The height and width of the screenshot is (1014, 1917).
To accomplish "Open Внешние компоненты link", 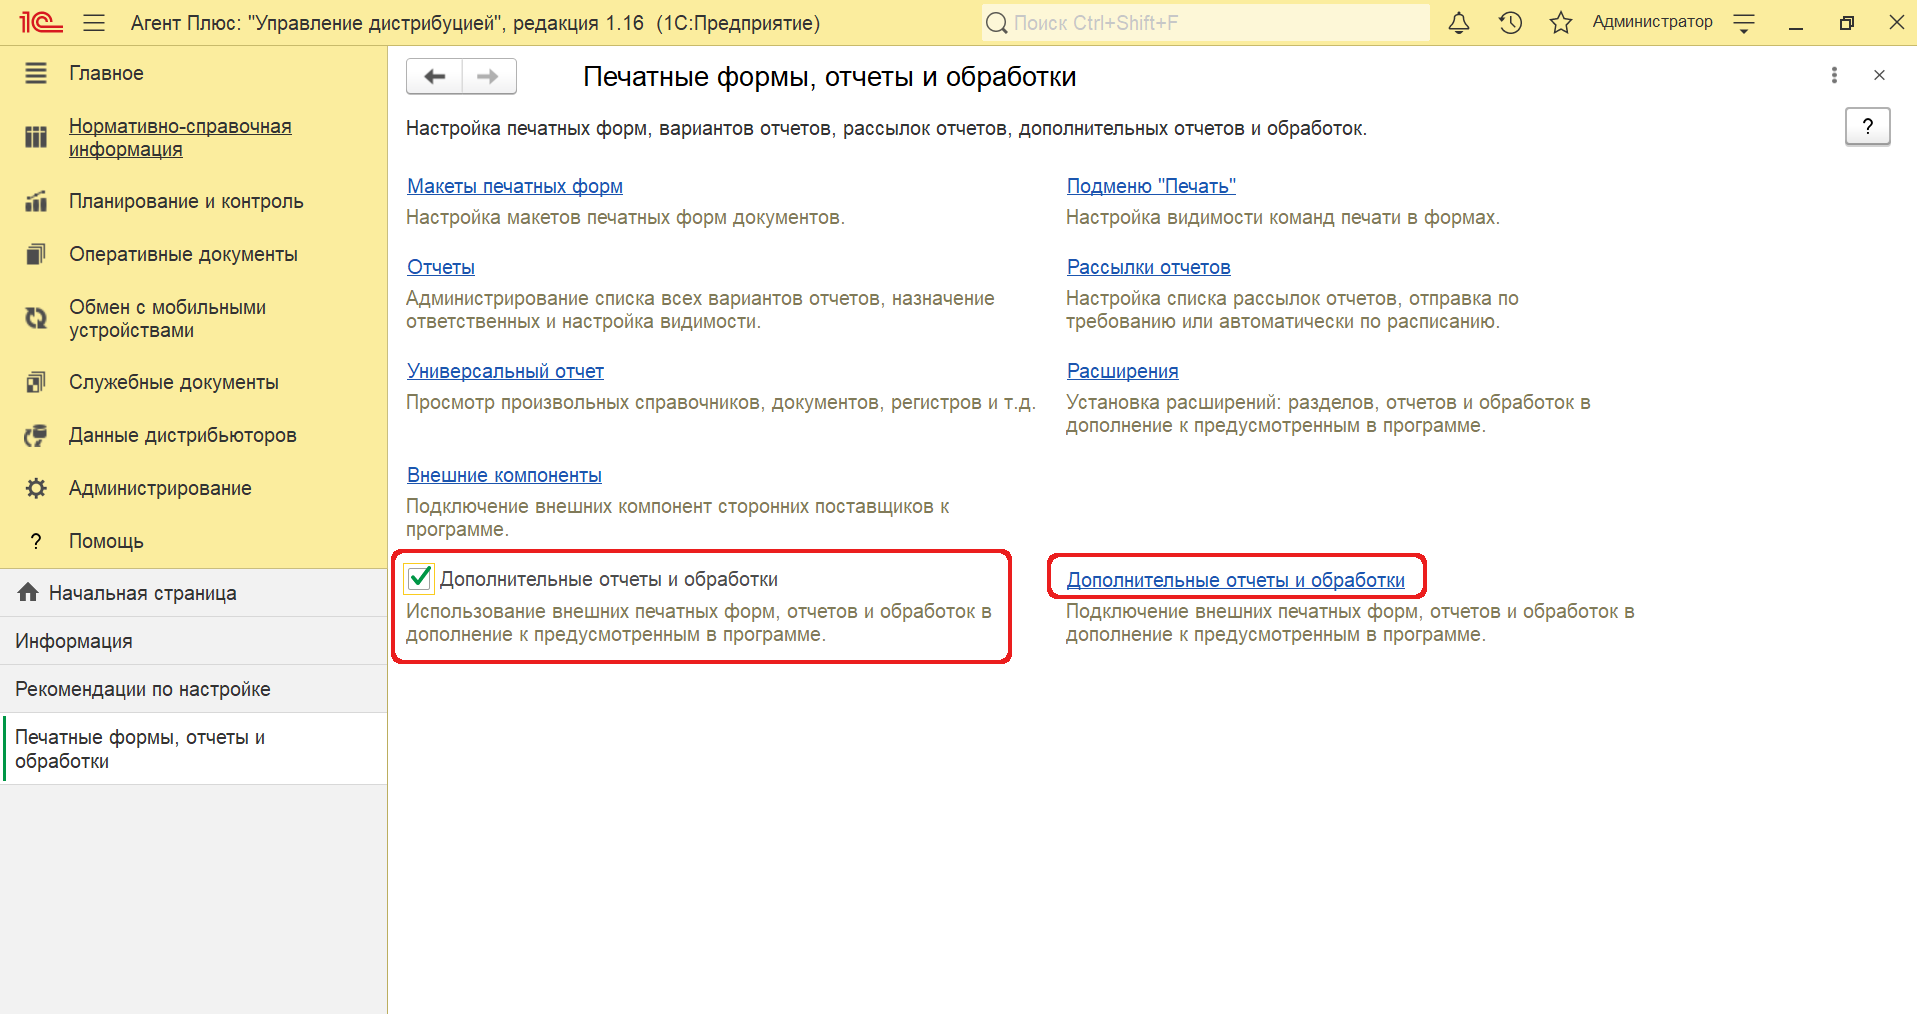I will click(504, 475).
